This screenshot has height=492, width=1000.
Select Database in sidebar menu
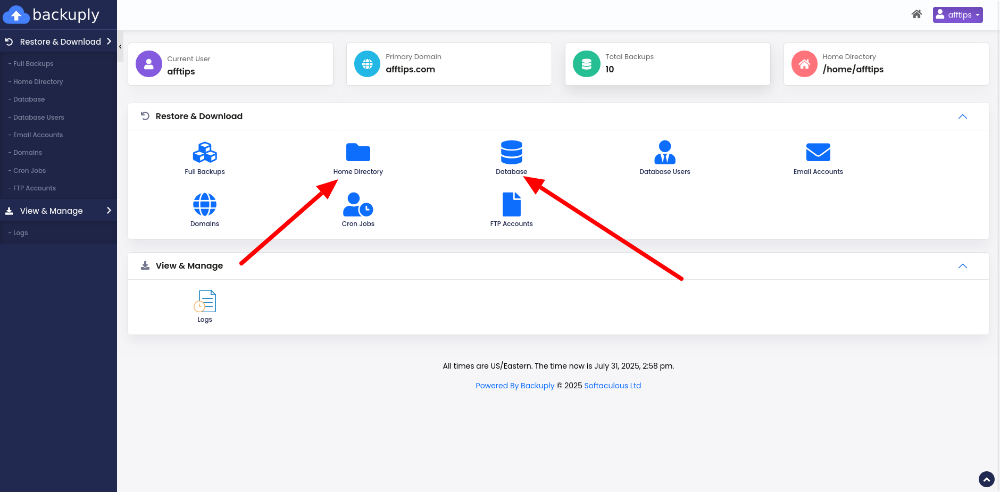coord(27,100)
